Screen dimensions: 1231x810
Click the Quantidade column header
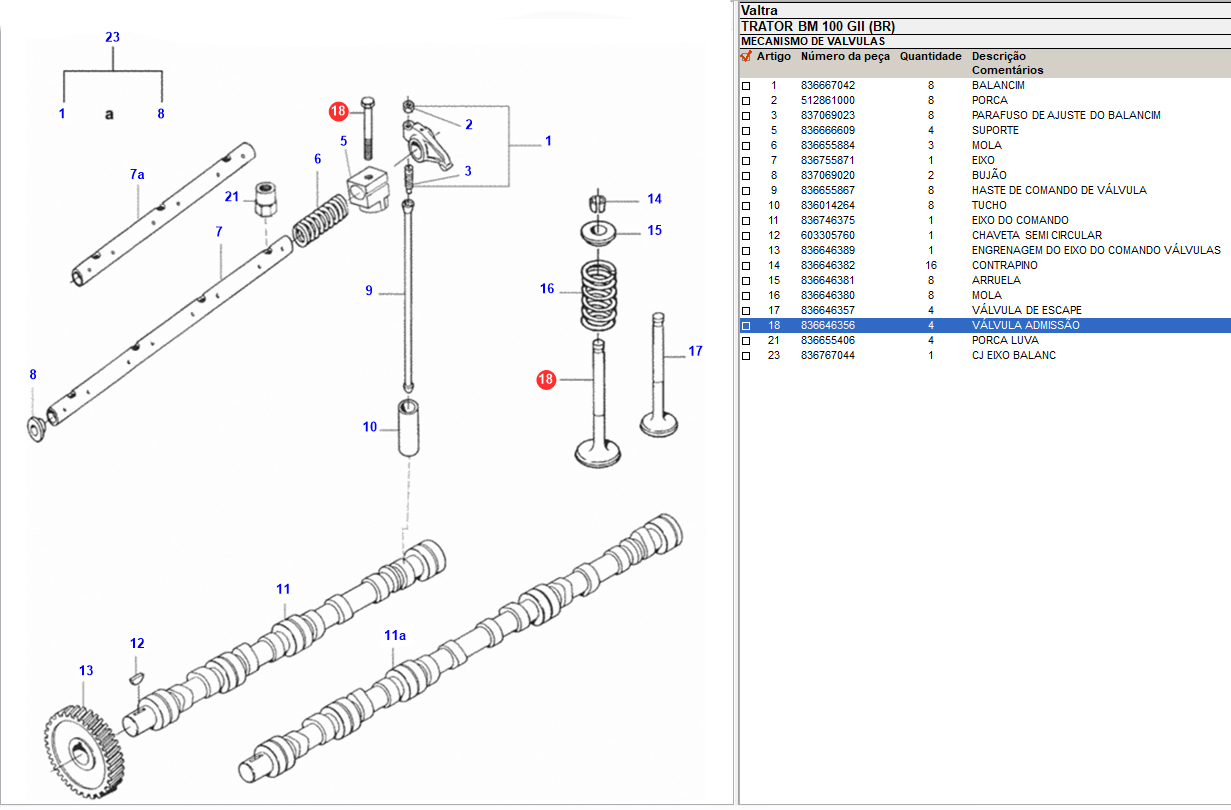click(930, 57)
